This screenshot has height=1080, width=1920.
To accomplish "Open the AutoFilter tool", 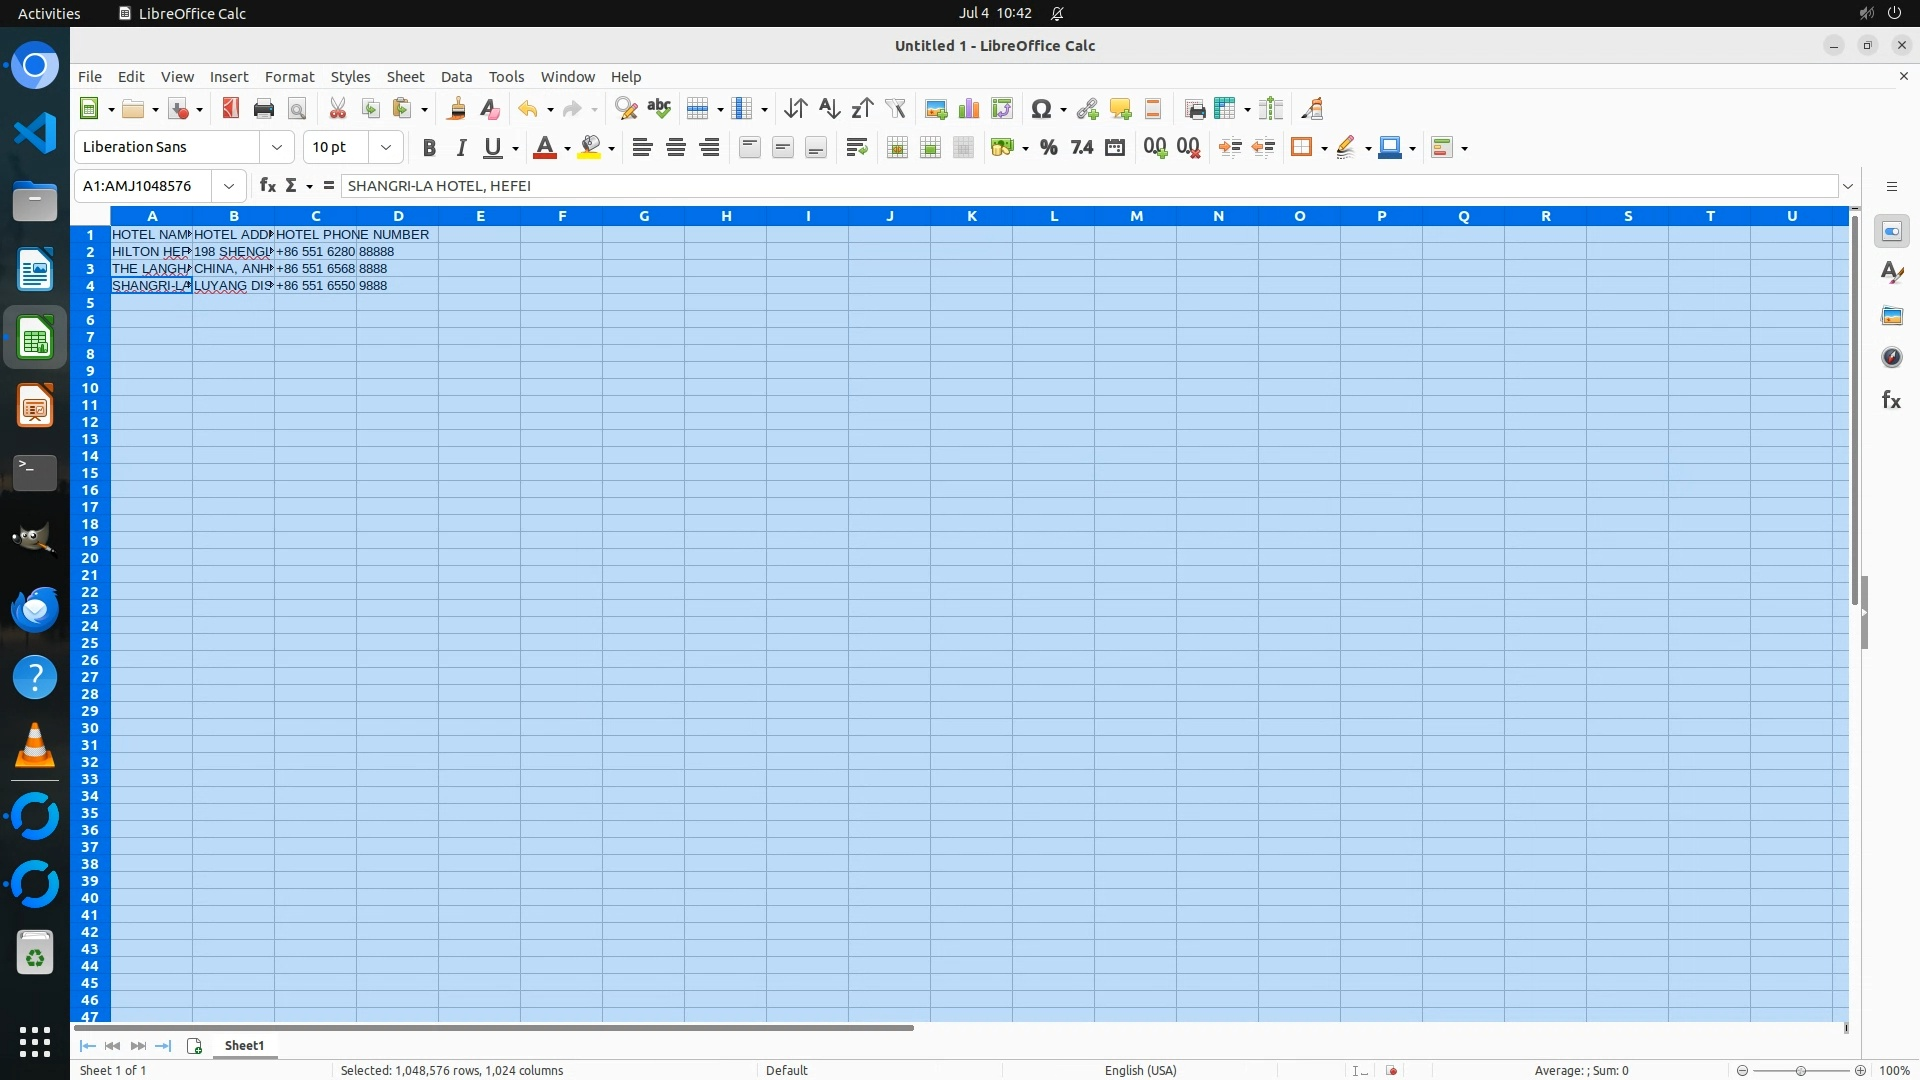I will click(895, 109).
